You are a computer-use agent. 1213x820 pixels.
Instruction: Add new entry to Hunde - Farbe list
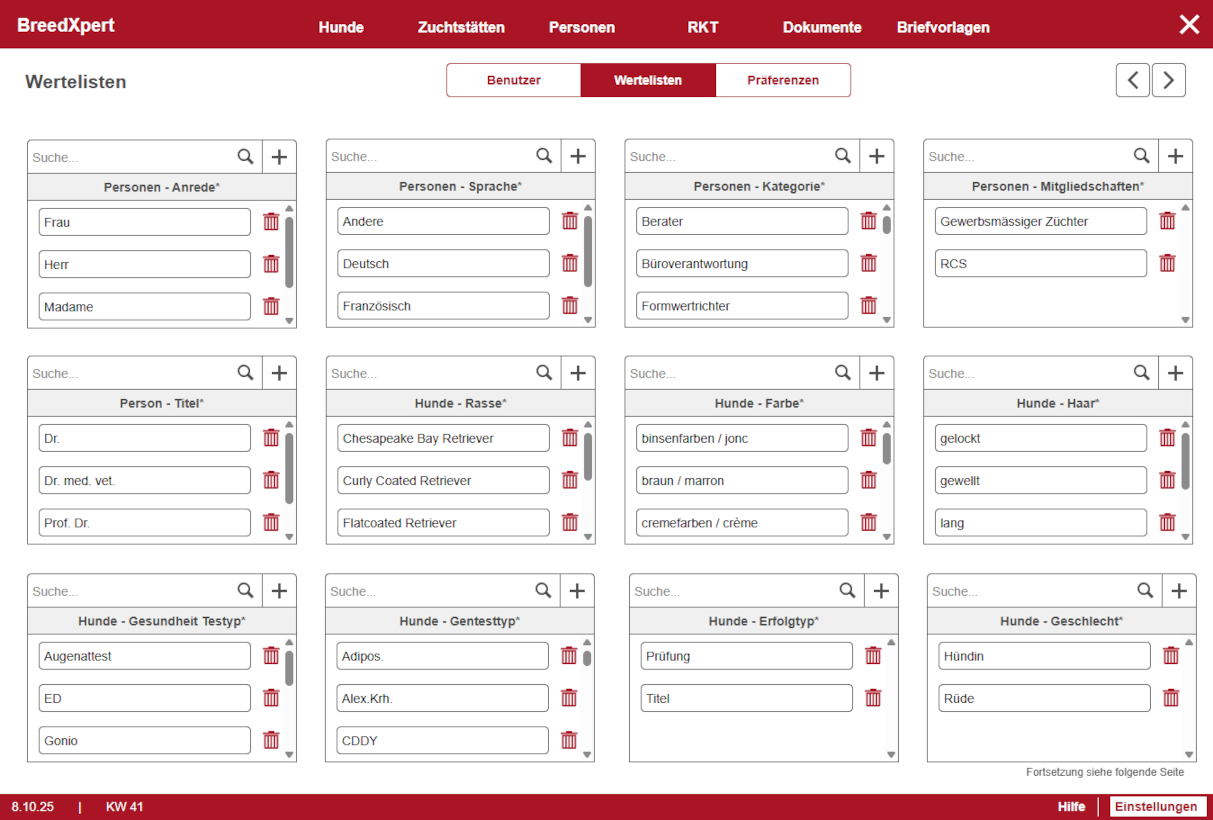[x=876, y=373]
